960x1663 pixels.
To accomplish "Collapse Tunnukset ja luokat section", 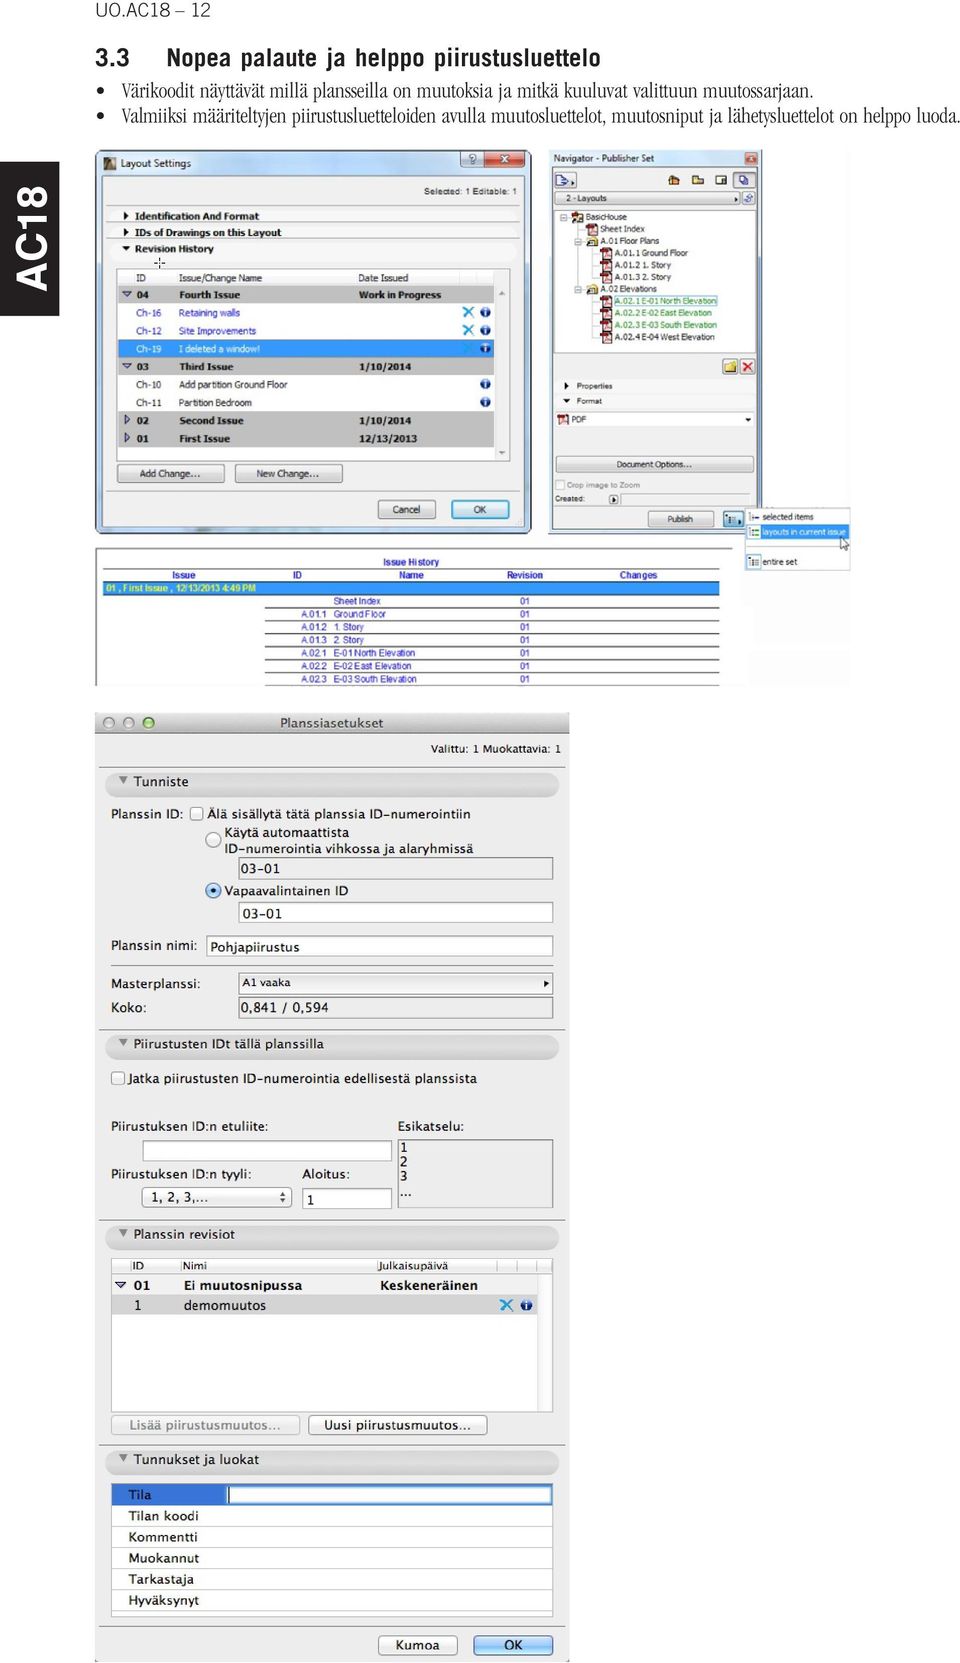I will (124, 1459).
